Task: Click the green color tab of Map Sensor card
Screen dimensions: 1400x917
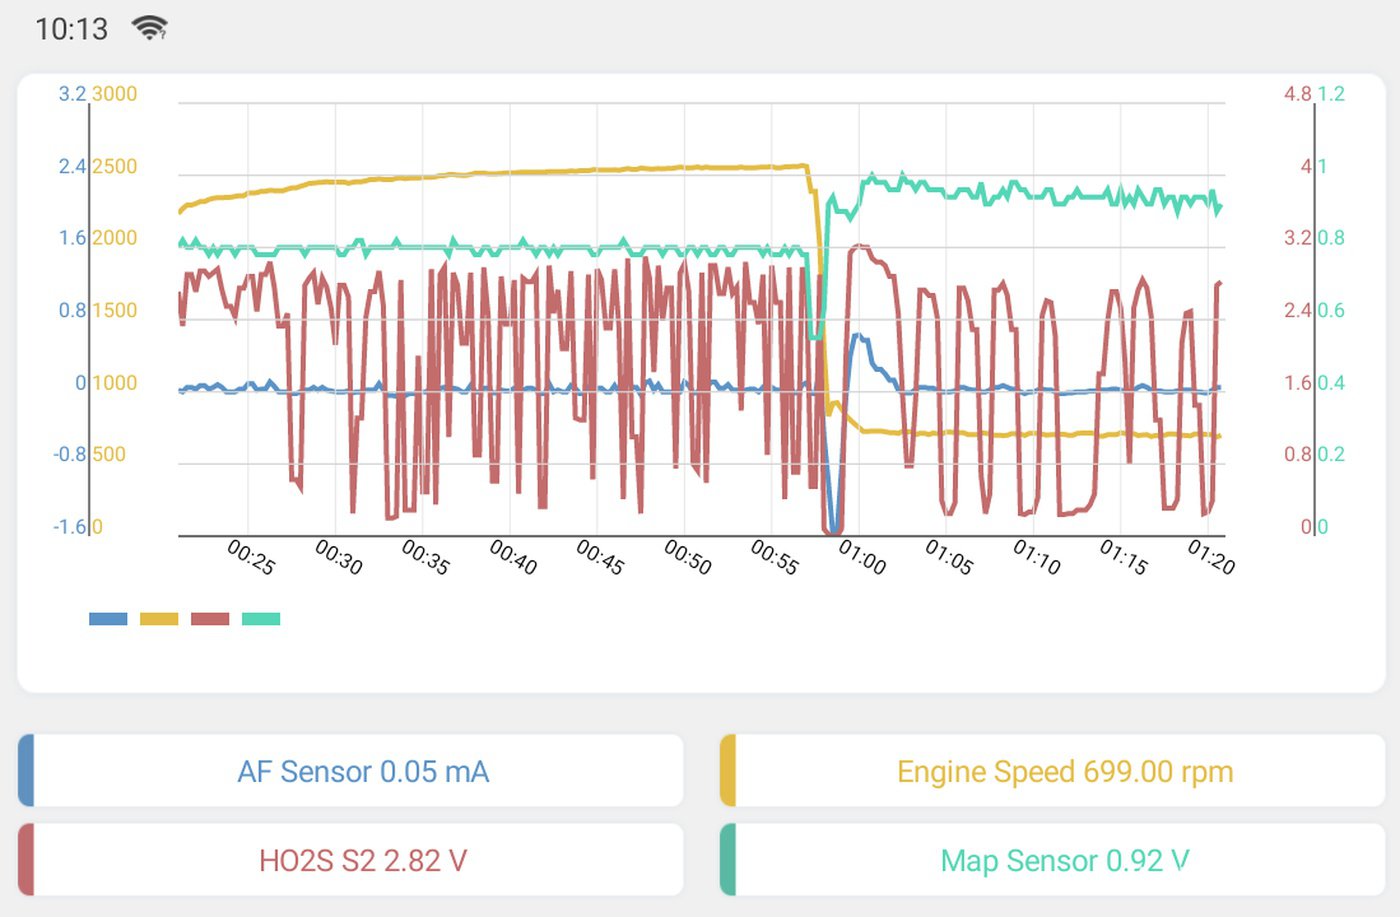Action: pyautogui.click(x=728, y=860)
